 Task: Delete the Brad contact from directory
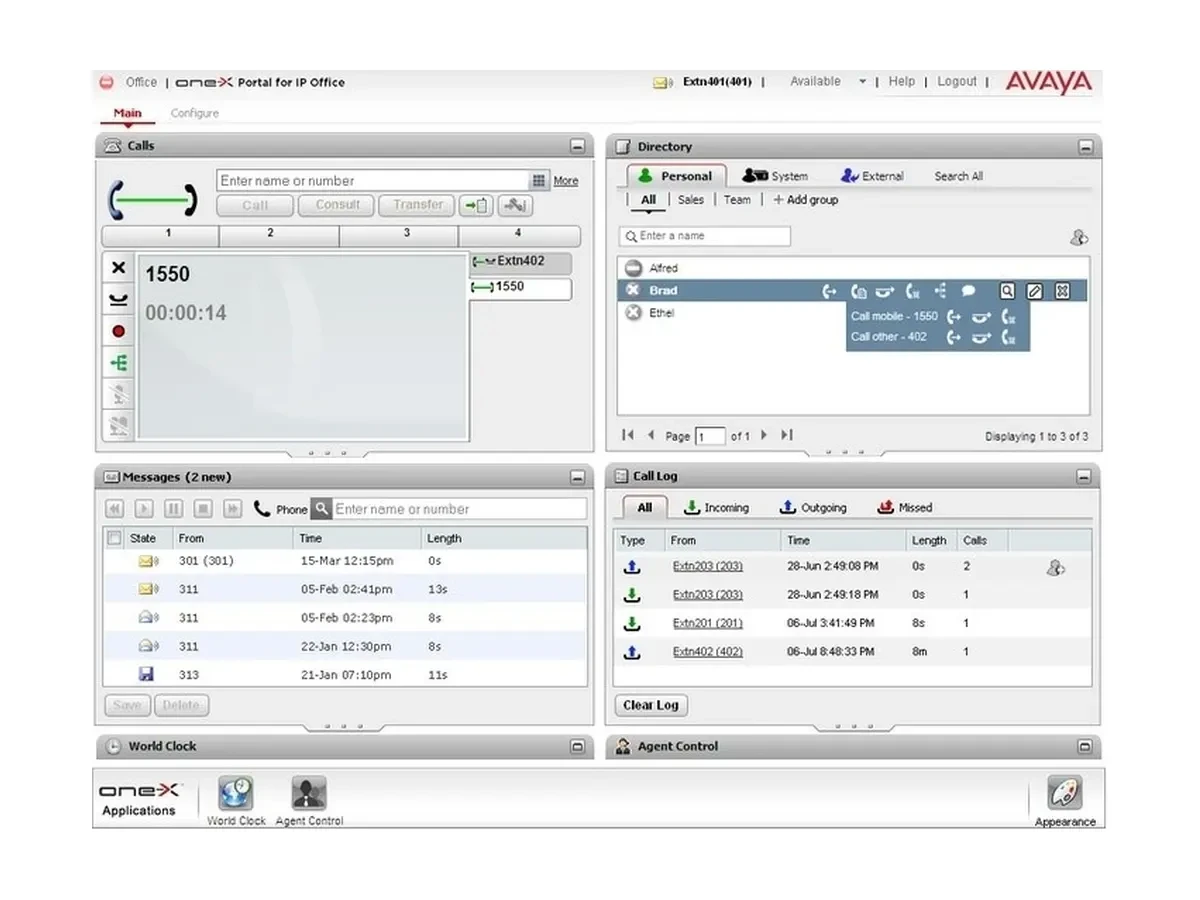pos(1062,291)
